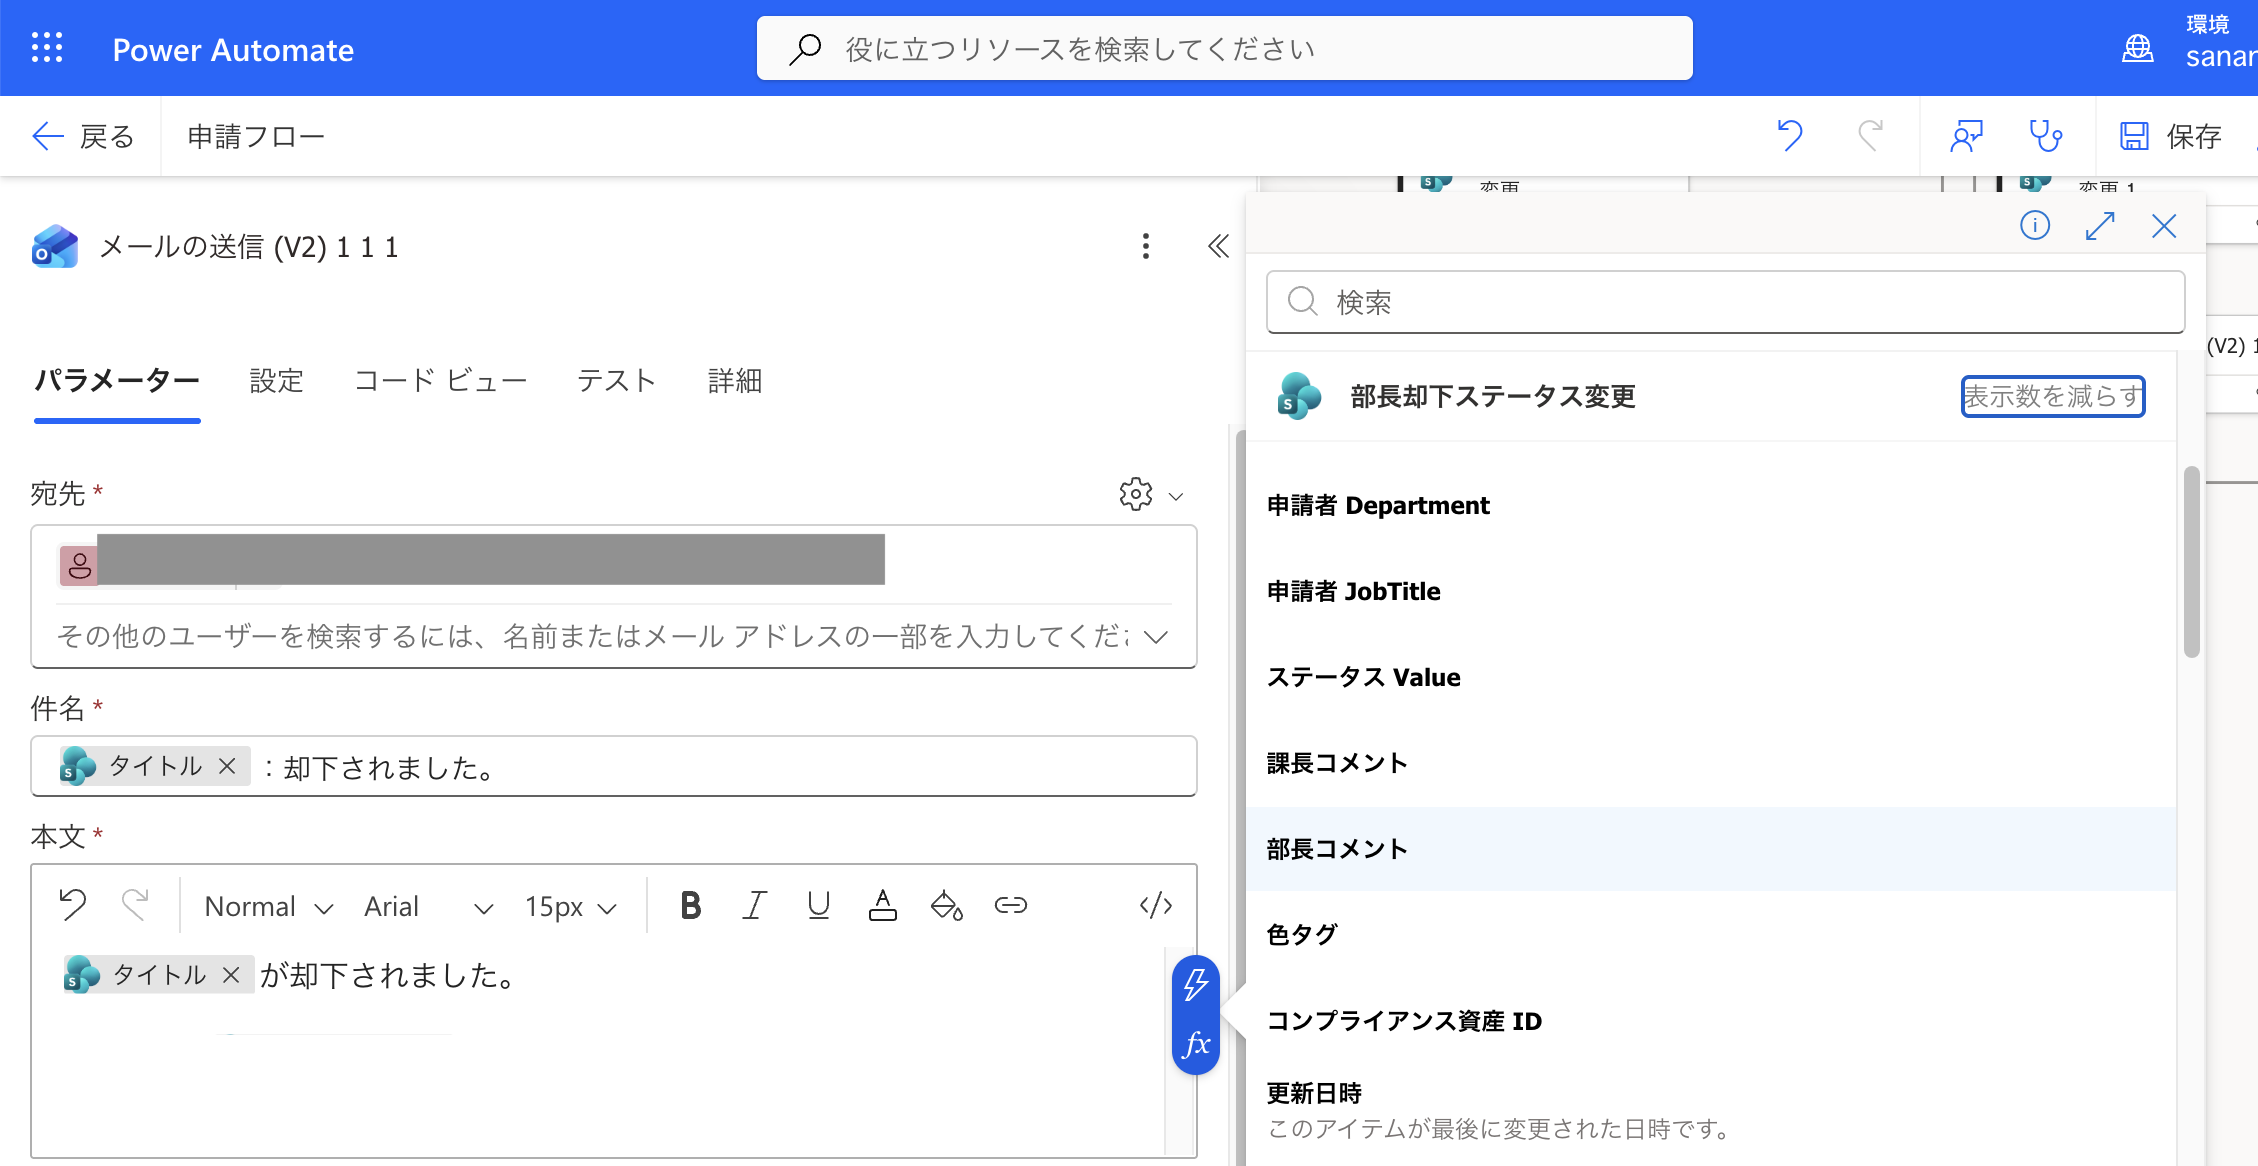Undo in the body editor toolbar
Image resolution: width=2258 pixels, height=1166 pixels.
tap(73, 905)
